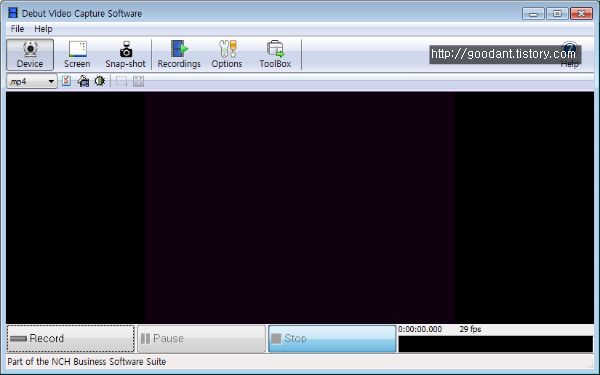Open the Help menu
Viewport: 600px width, 375px height.
(43, 29)
